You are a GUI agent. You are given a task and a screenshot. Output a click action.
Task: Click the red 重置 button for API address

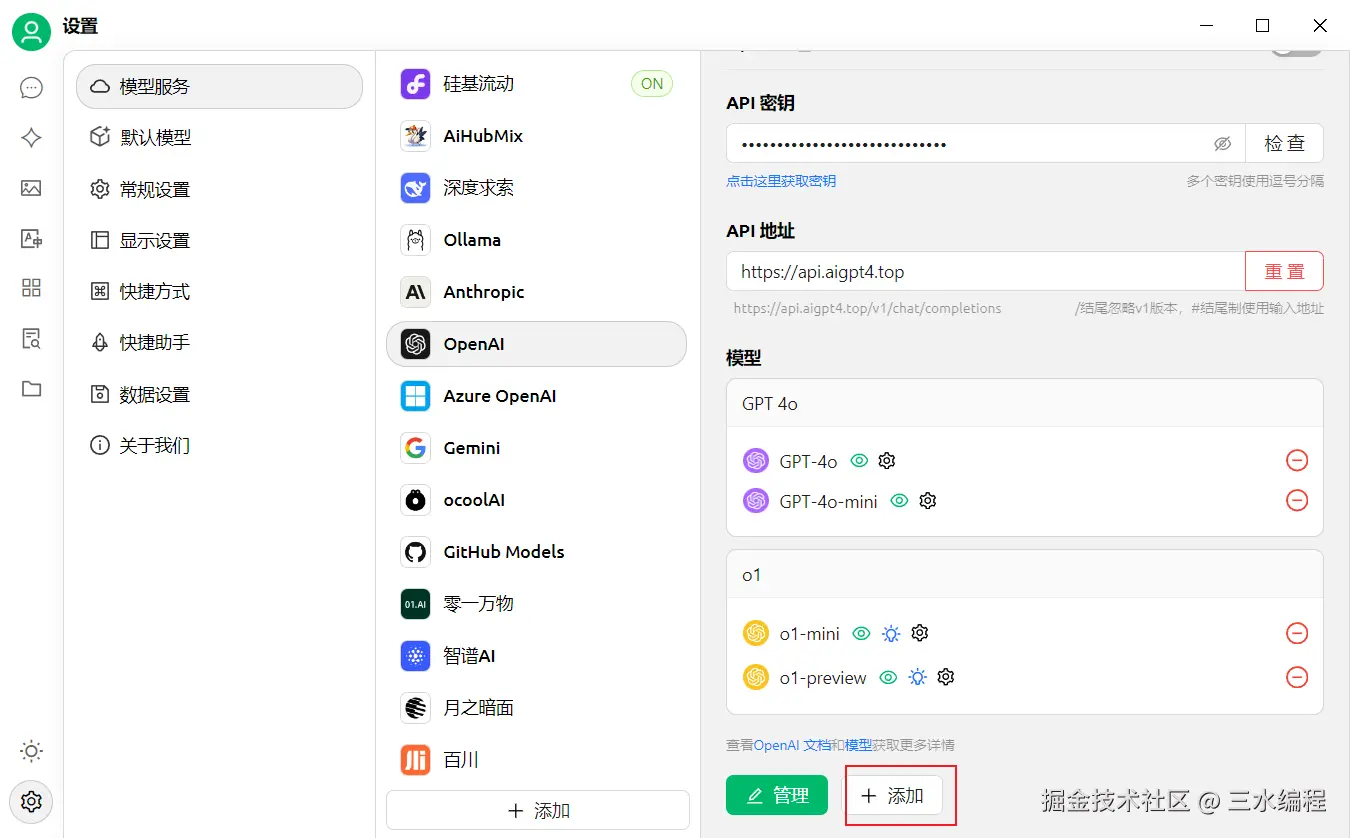pos(1284,271)
